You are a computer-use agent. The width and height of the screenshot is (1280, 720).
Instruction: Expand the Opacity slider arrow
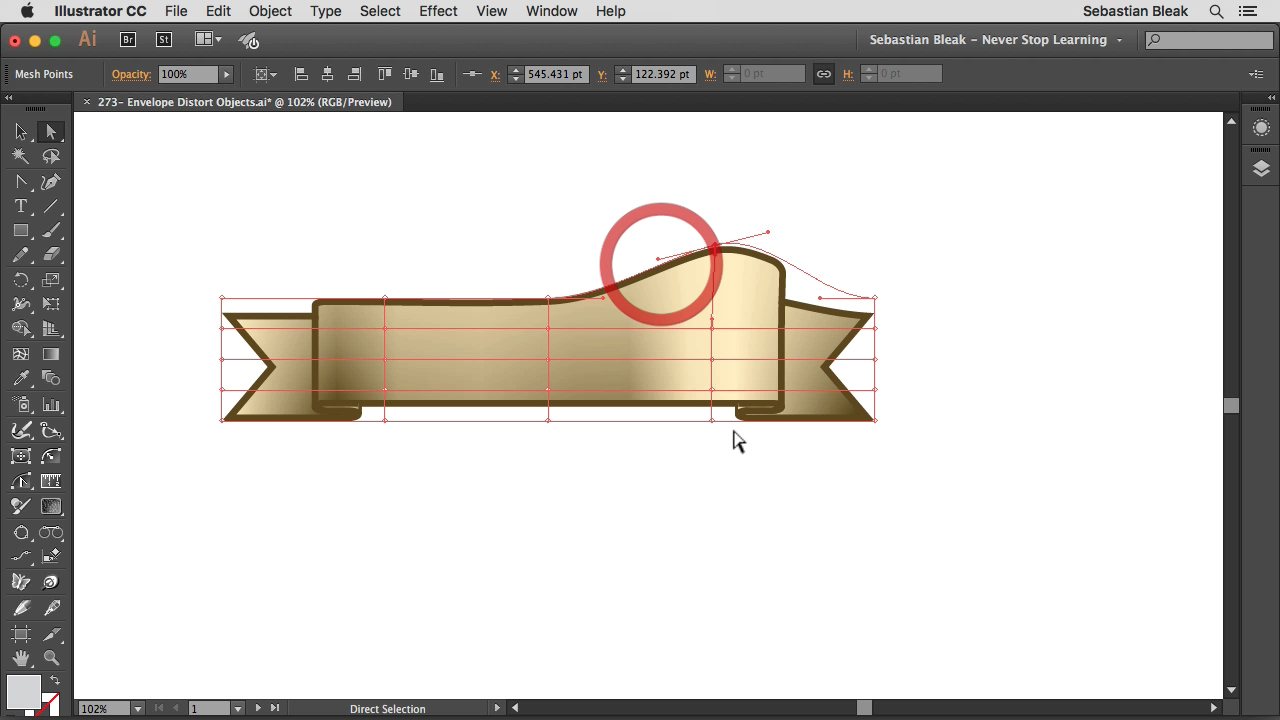(x=227, y=74)
